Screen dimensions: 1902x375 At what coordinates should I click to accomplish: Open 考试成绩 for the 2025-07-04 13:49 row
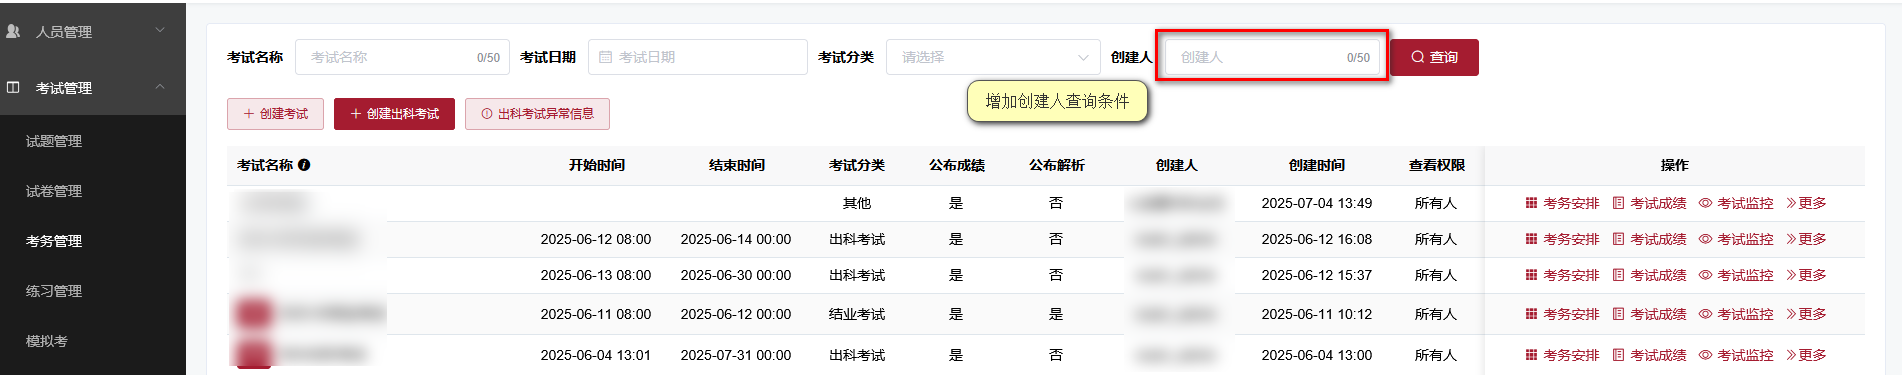coord(1649,203)
